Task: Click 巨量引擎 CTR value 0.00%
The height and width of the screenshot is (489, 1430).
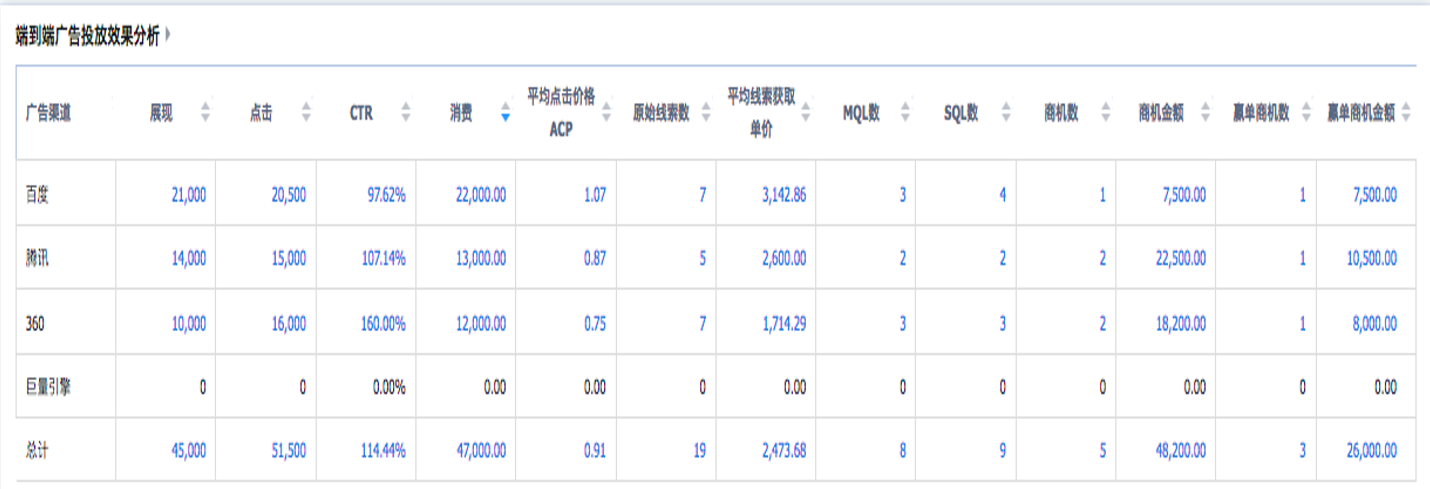Action: click(x=388, y=387)
